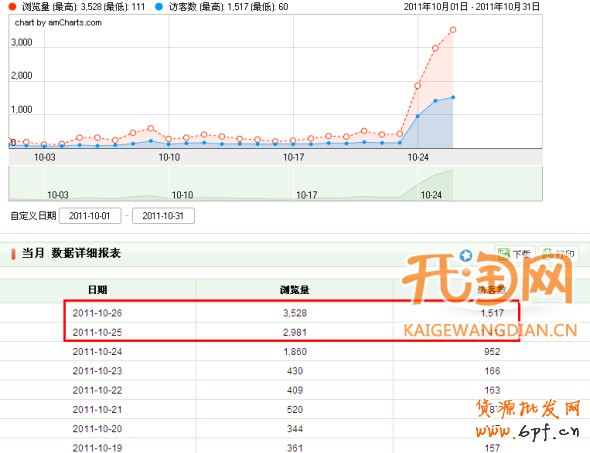Screen dimensions: 590x453
Task: Select the 2011-10-20 date cell
Action: click(97, 429)
